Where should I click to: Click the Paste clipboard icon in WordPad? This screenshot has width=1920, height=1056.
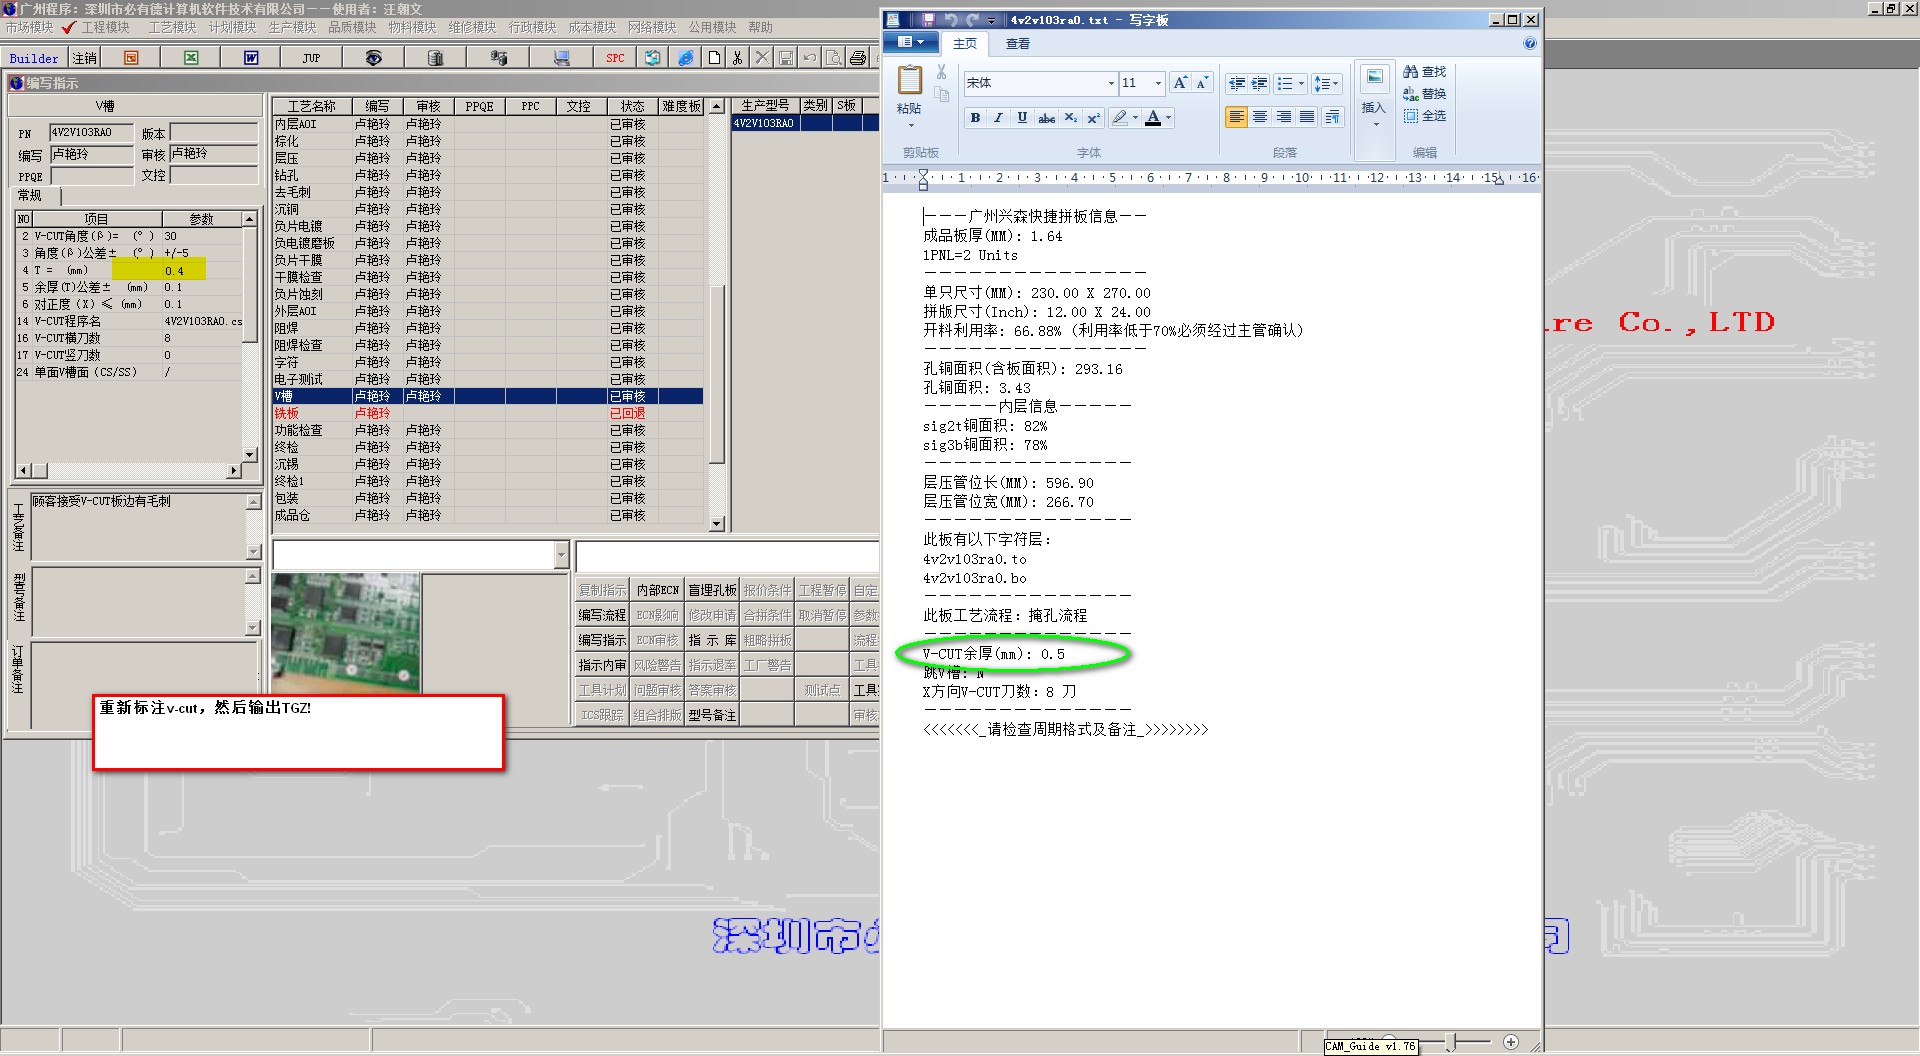point(910,80)
